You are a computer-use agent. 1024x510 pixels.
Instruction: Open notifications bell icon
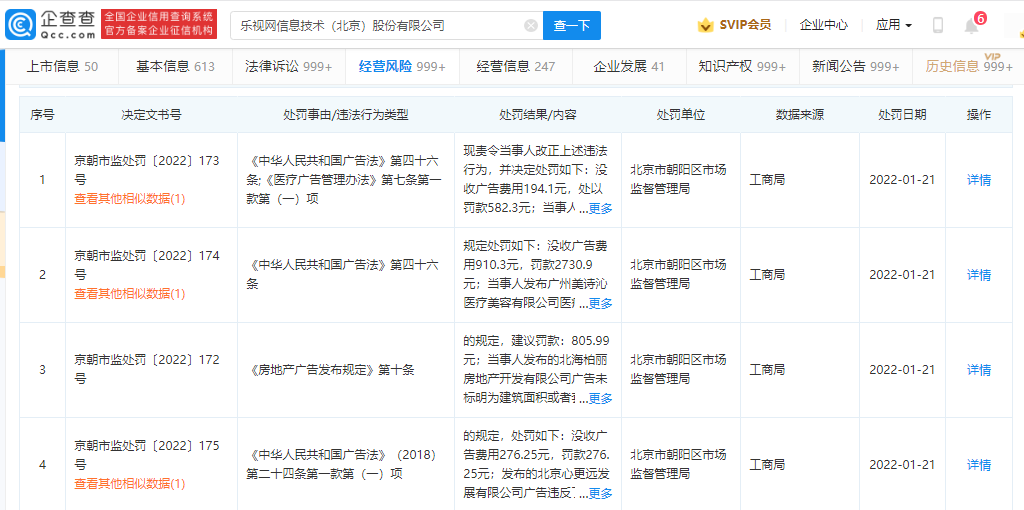click(x=972, y=25)
